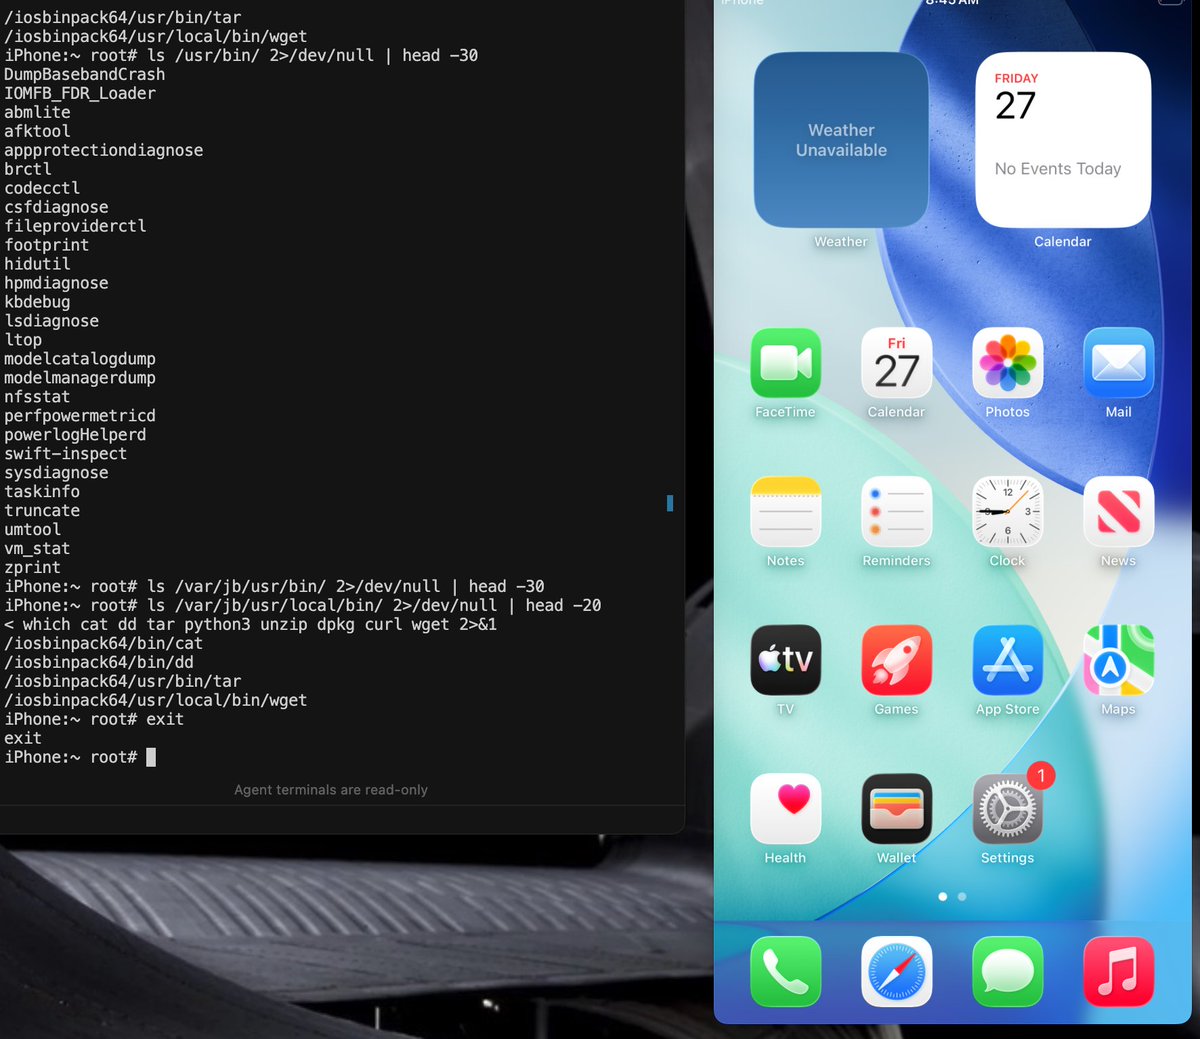This screenshot has width=1200, height=1039.
Task: Click the 'ls /var/jb/usr/bin/' command line
Action: point(275,587)
